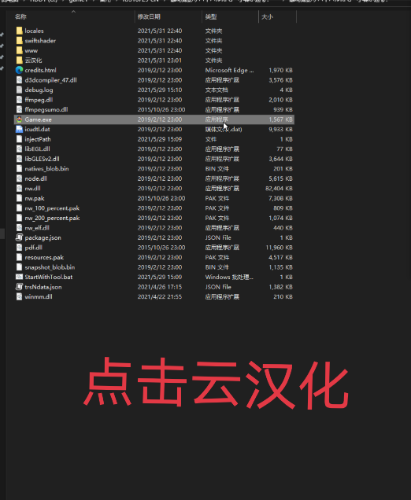Sort by 修改日期 column header
The height and width of the screenshot is (500, 411).
coord(149,17)
